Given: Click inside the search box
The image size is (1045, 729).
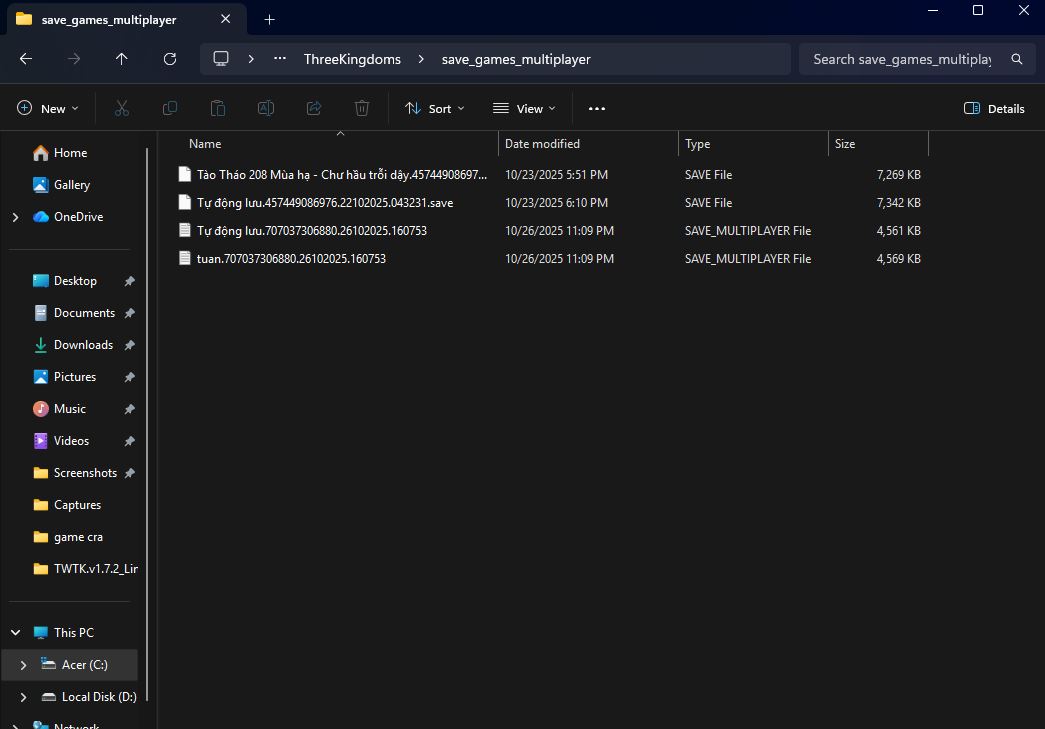Looking at the screenshot, I should [x=898, y=59].
